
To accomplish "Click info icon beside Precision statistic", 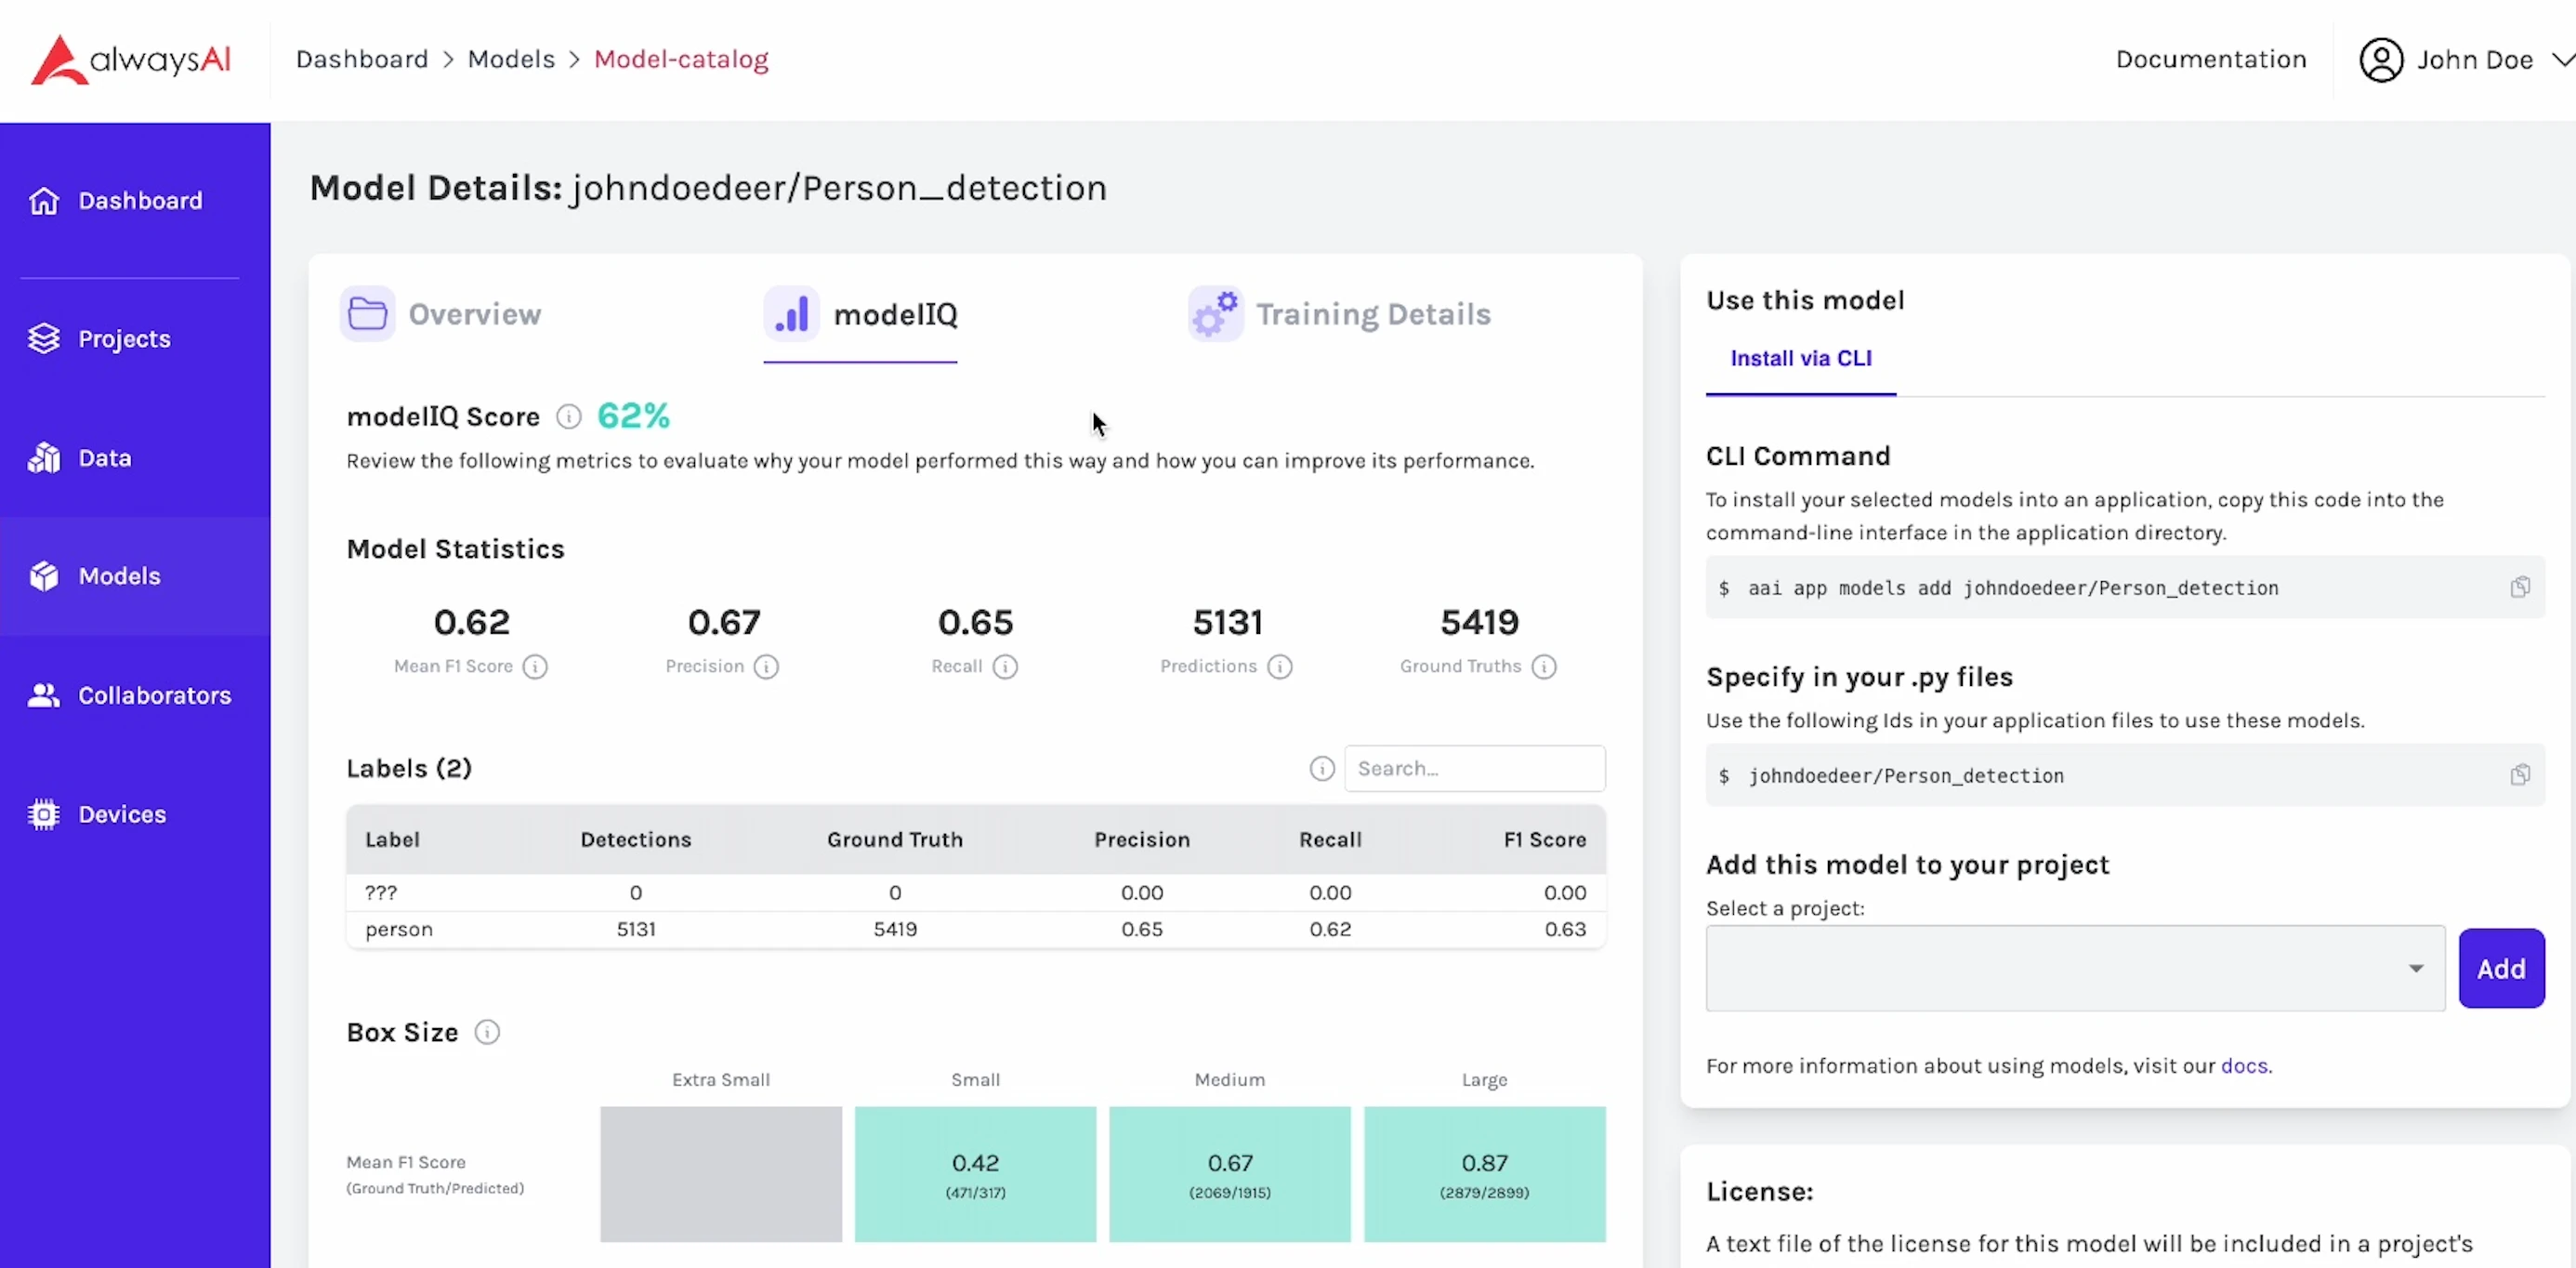I will pos(766,667).
